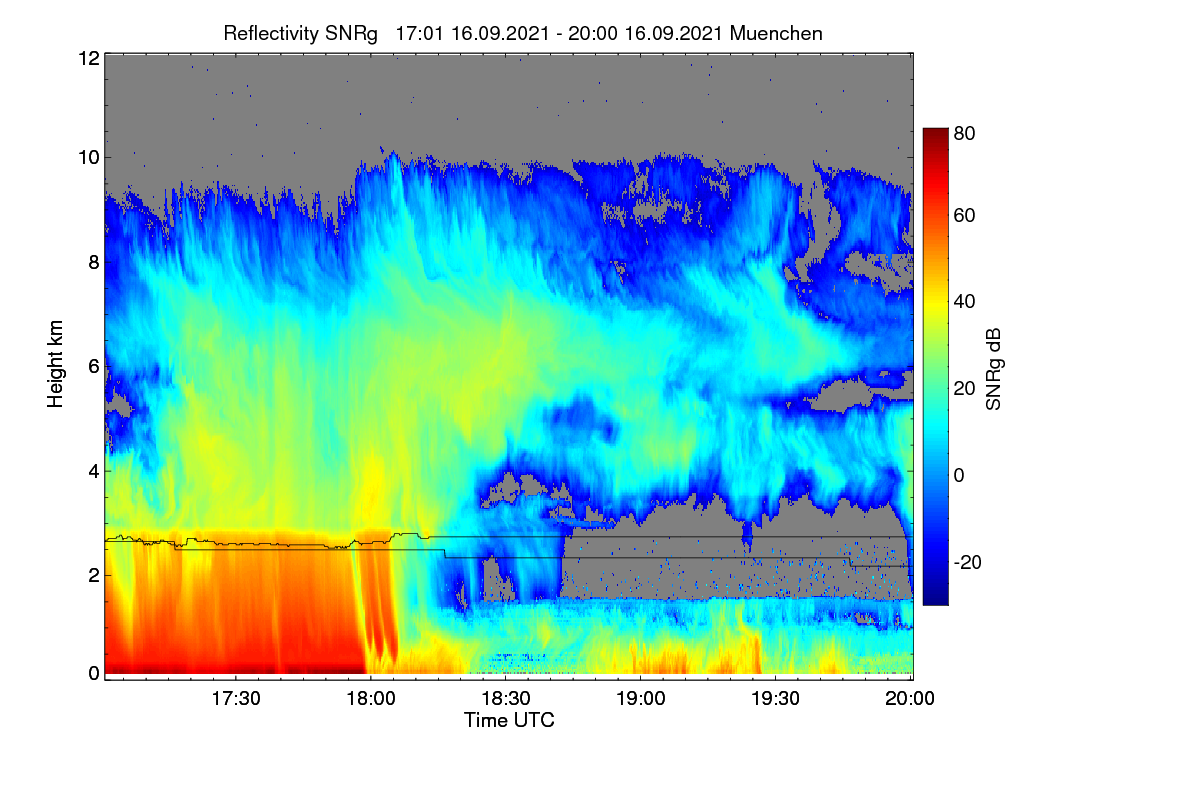This screenshot has height=800, width=1200.
Task: Click the 19:00 time axis tick label
Action: click(640, 698)
